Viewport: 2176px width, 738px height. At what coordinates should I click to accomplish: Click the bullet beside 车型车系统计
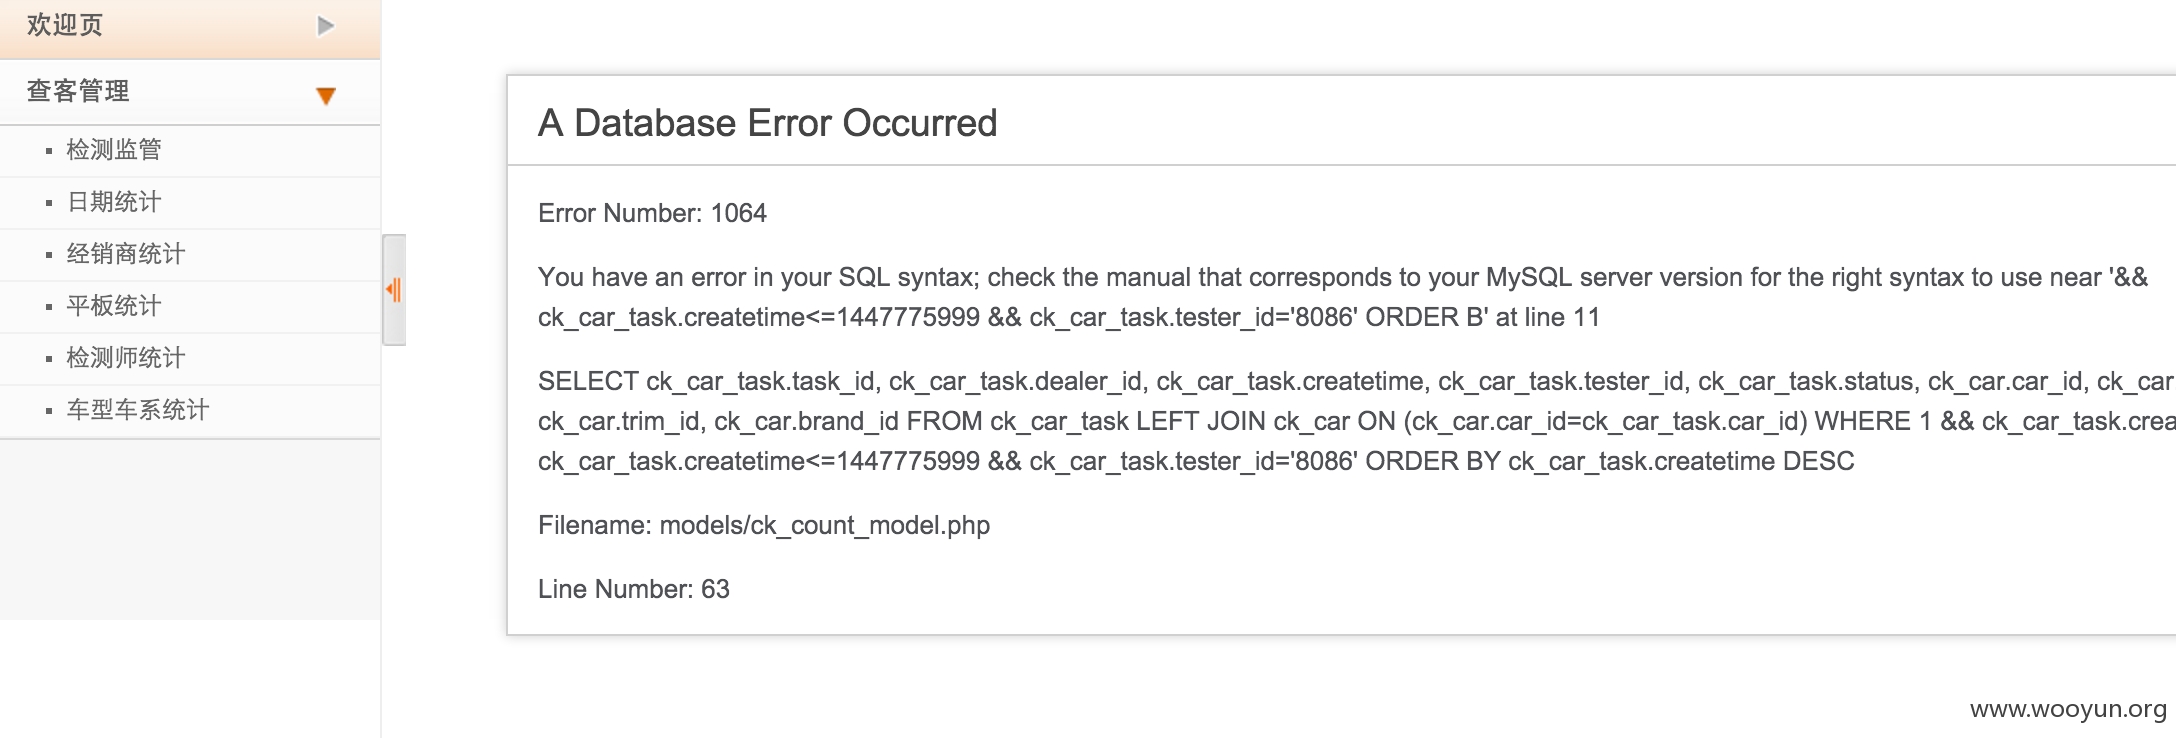[49, 411]
